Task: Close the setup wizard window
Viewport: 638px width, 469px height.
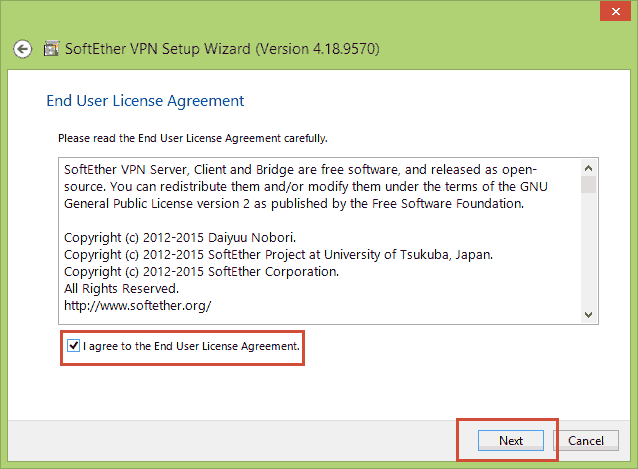Action: tap(615, 11)
